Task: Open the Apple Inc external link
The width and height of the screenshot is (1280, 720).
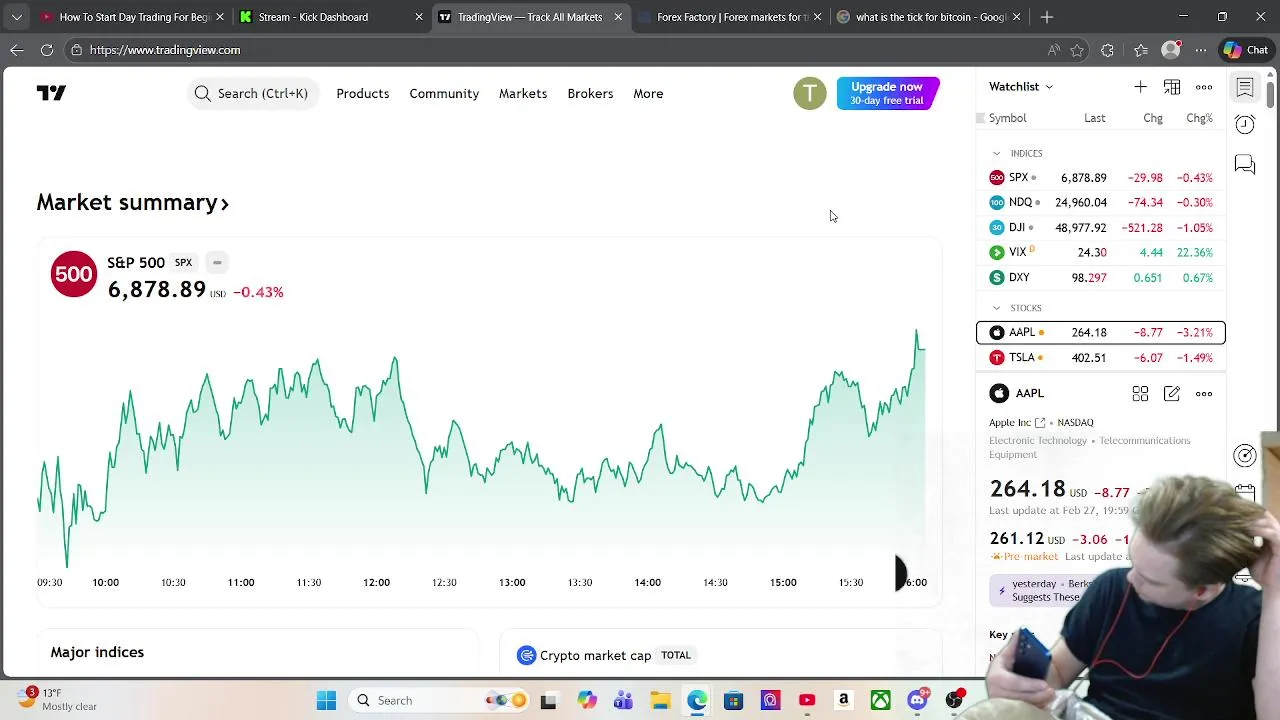Action: 1040,423
